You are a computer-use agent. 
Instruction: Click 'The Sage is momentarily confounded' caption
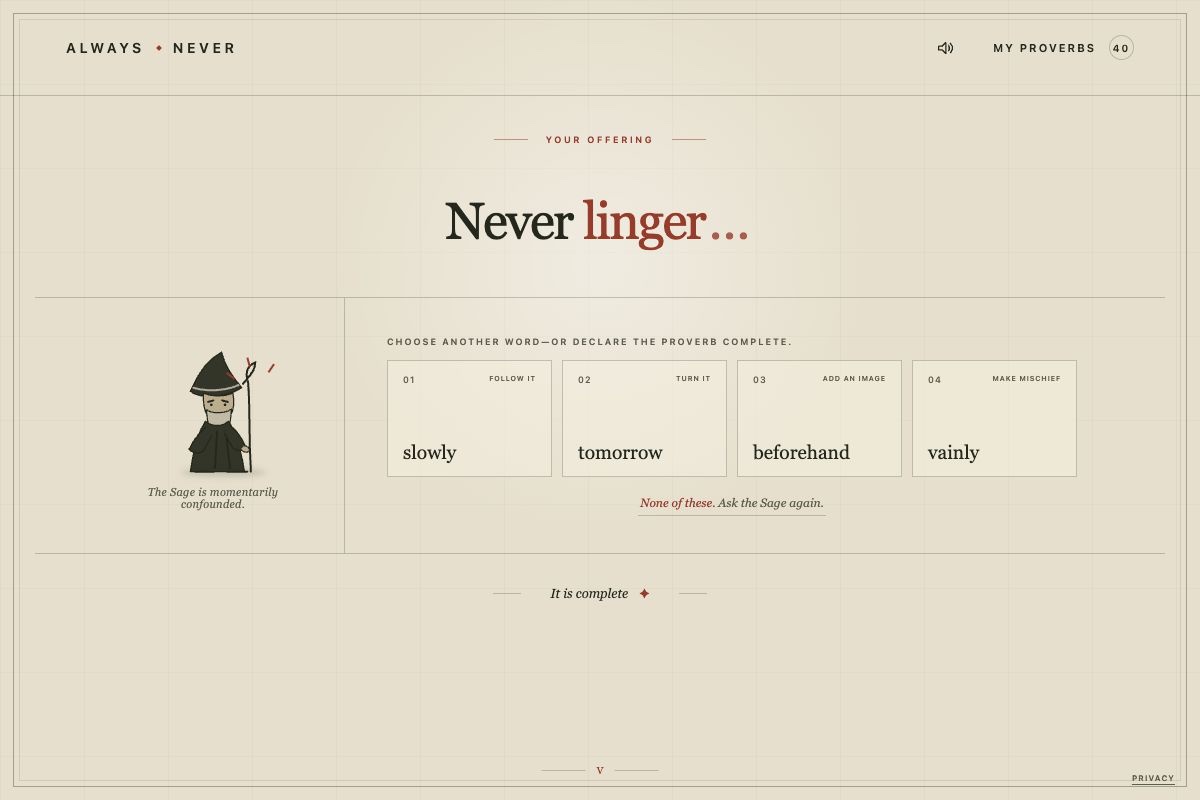pos(213,498)
